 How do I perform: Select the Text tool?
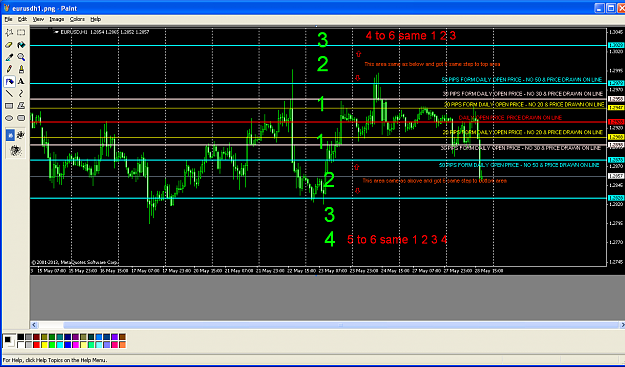[21, 82]
